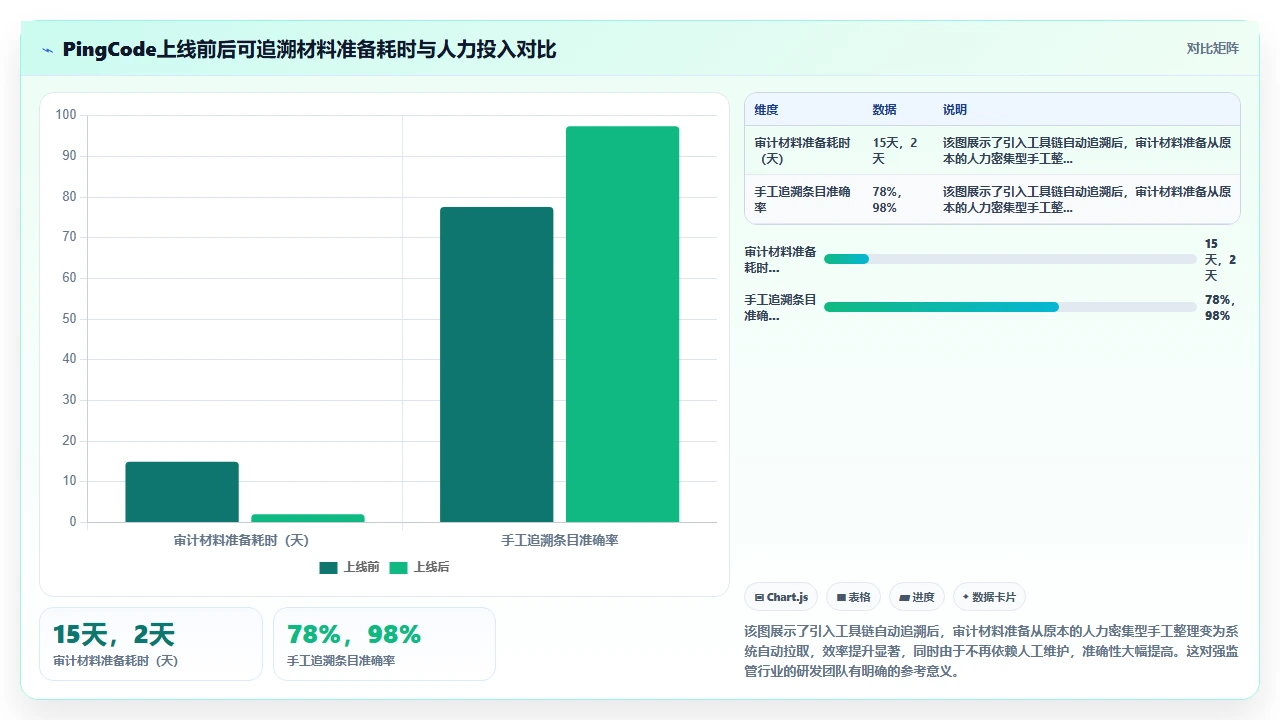
Task: Click the 上线后 bar for 手工追溯条目准确率
Action: pyautogui.click(x=622, y=324)
